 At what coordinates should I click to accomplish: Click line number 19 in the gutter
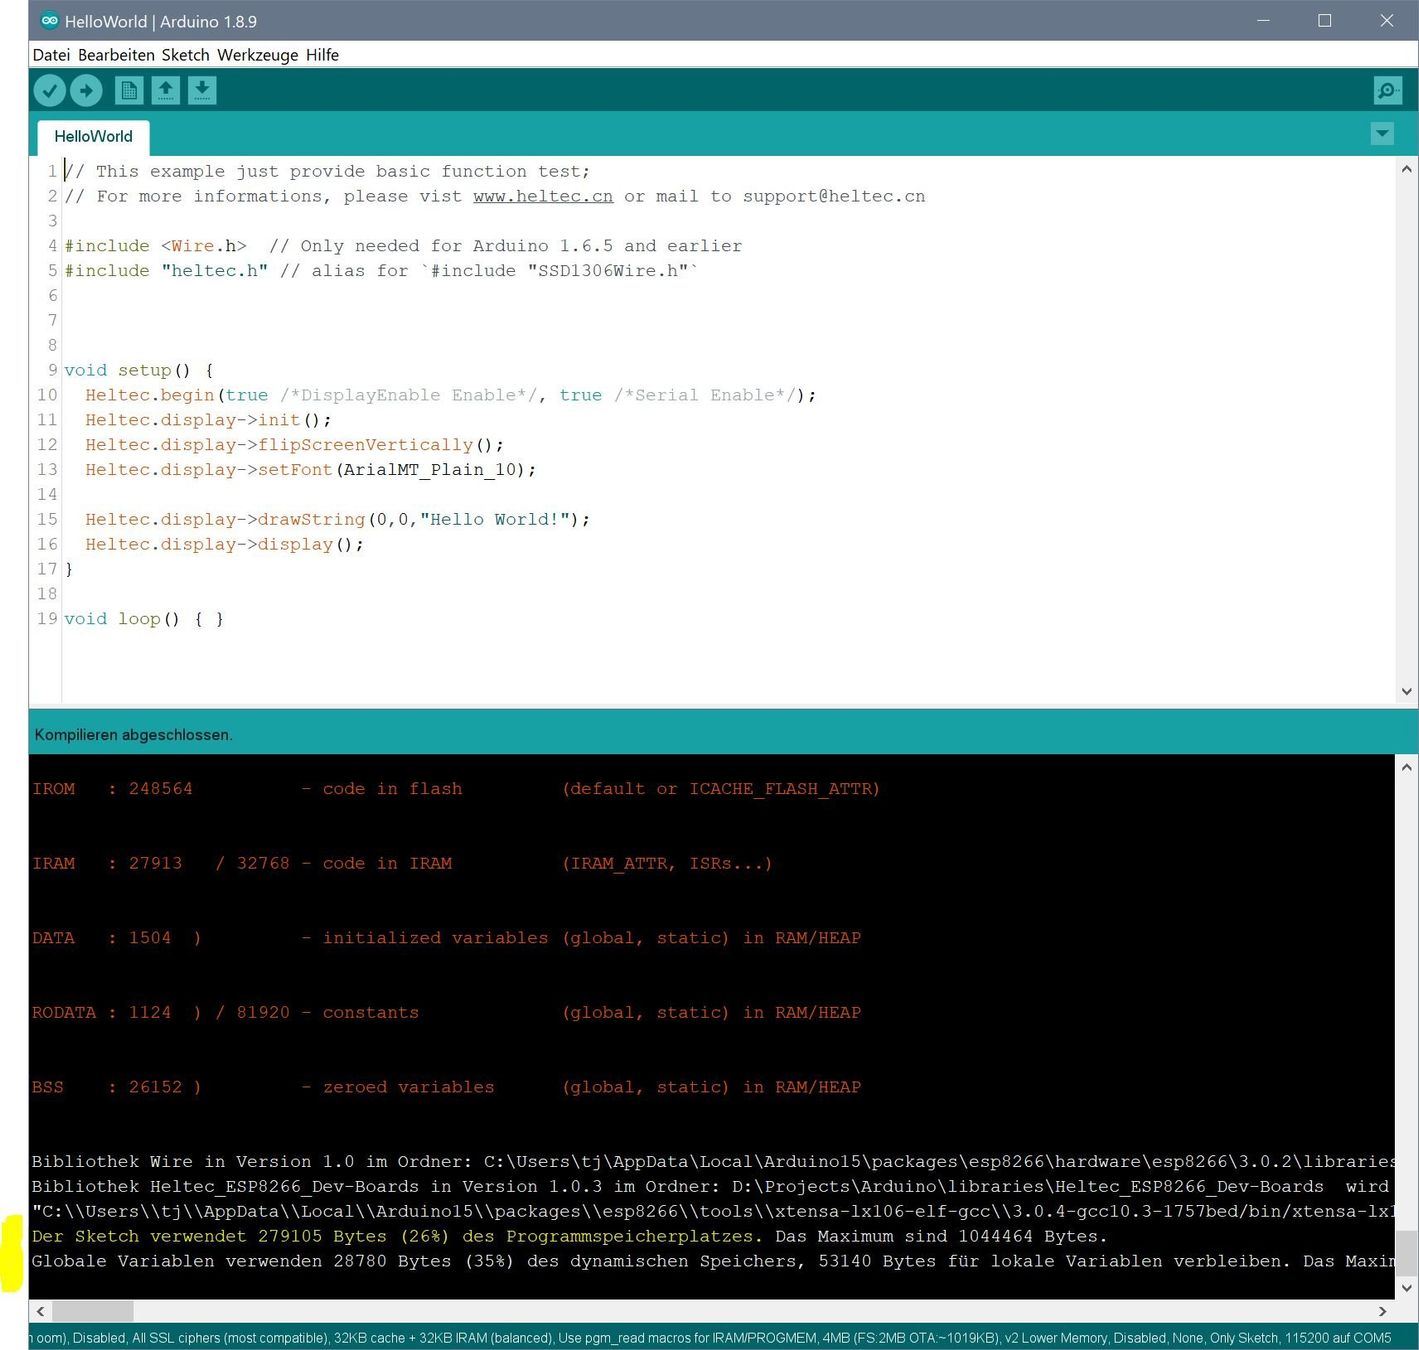click(x=47, y=619)
